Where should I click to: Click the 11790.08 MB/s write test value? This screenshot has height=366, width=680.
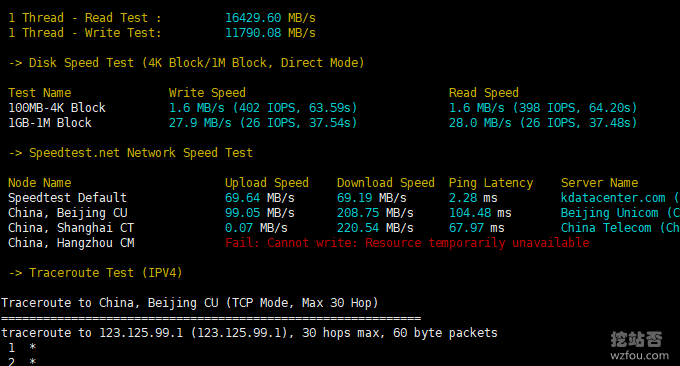tap(270, 33)
